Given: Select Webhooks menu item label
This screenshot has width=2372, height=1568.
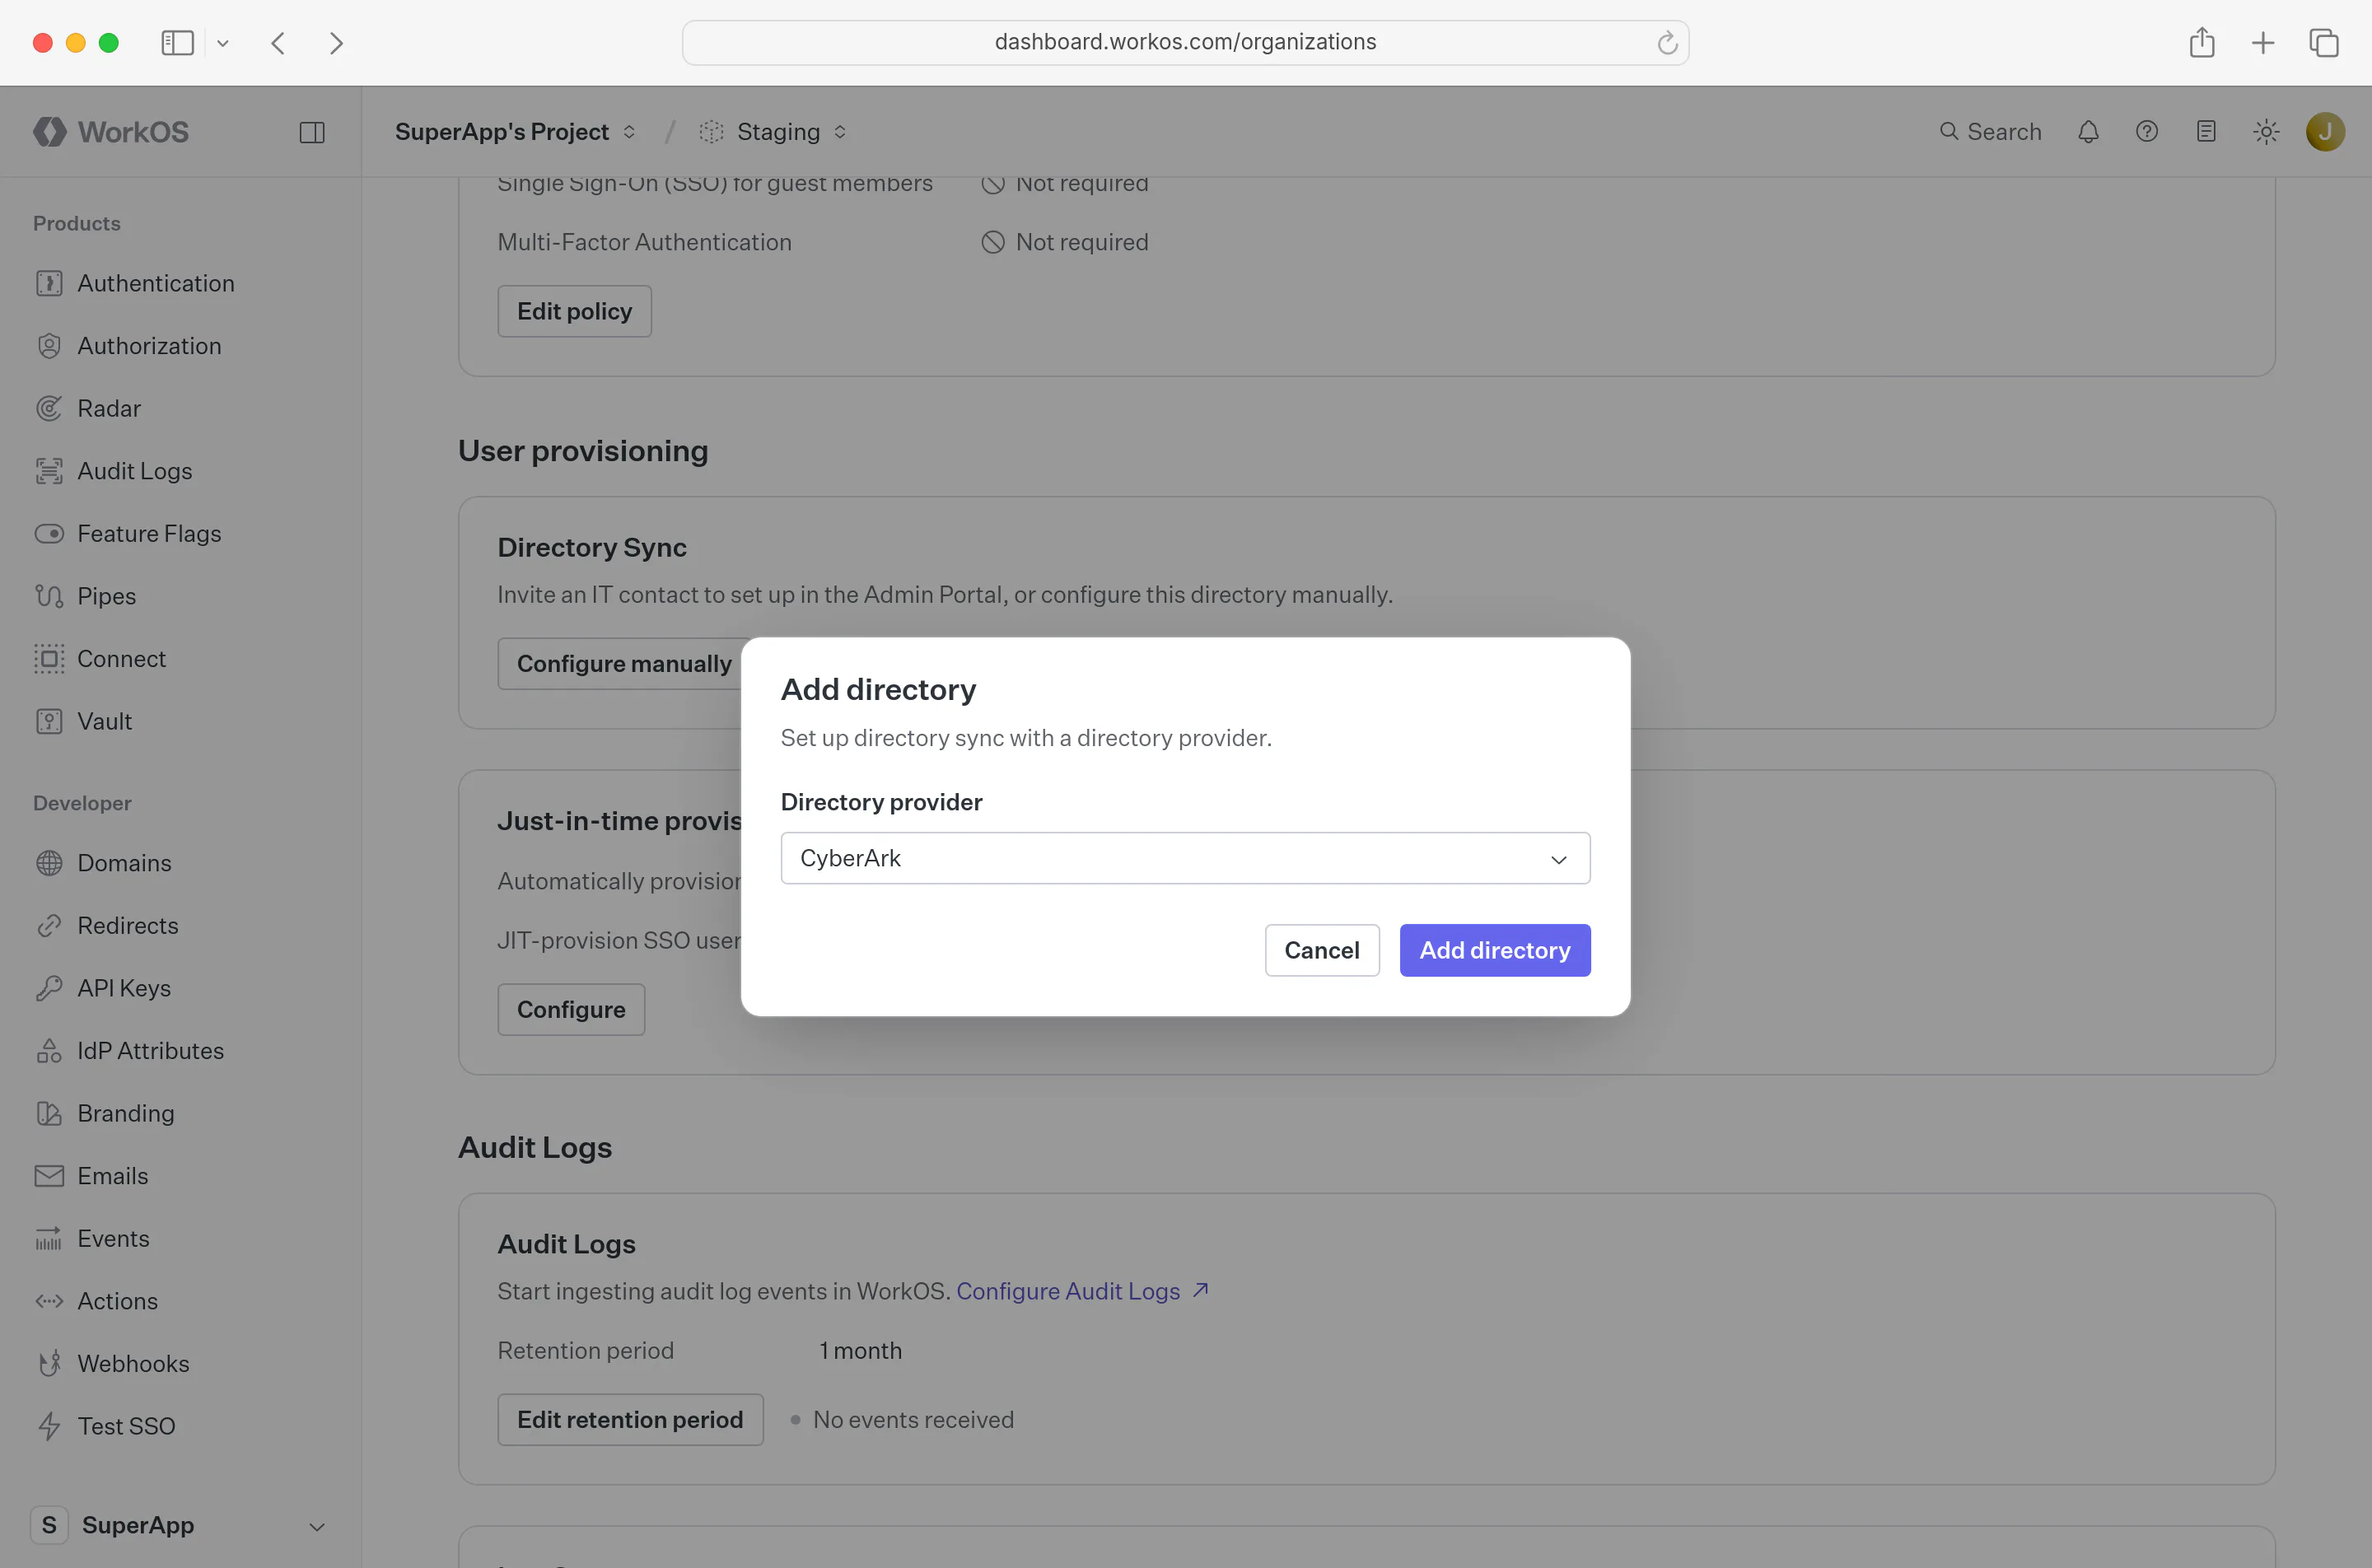Looking at the screenshot, I should coord(133,1364).
